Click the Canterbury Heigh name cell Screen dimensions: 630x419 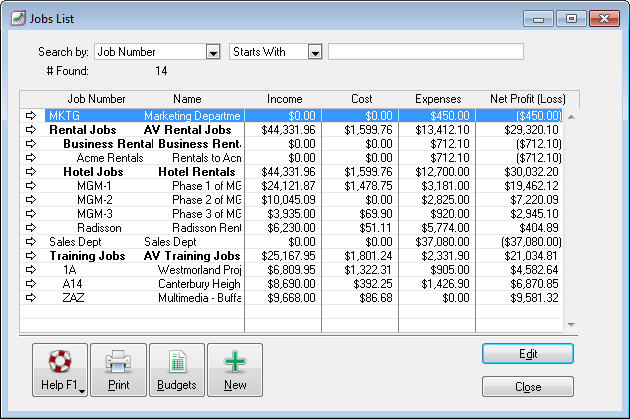(x=199, y=284)
